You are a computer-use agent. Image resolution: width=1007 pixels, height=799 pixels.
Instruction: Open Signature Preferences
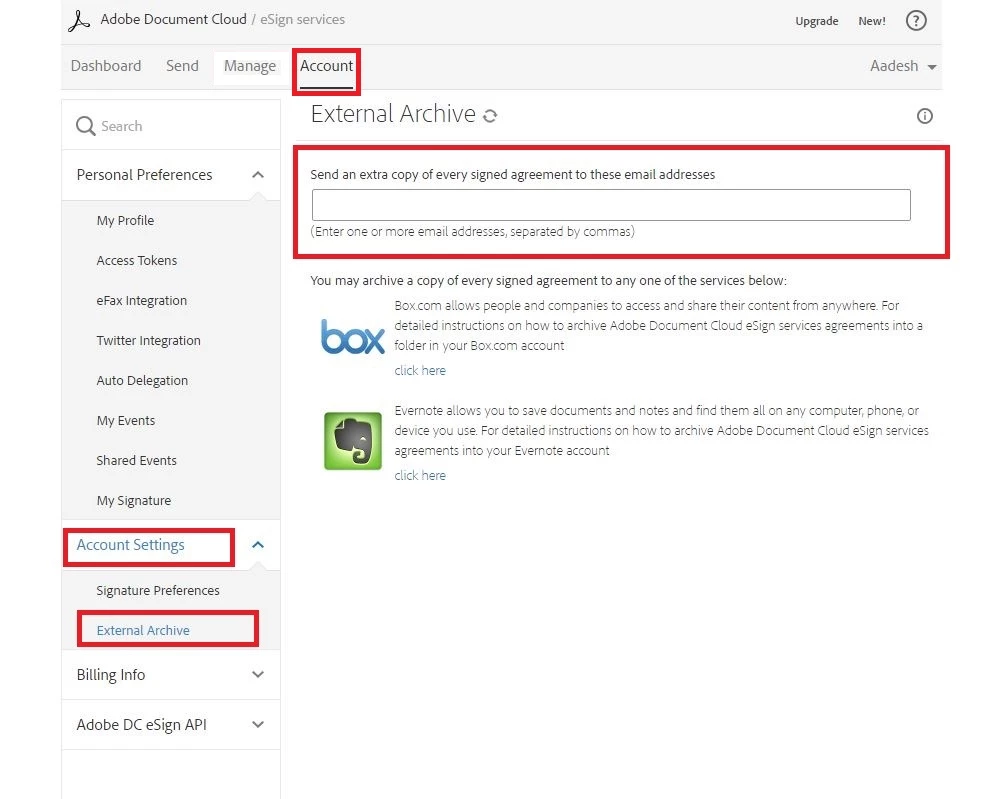point(158,590)
